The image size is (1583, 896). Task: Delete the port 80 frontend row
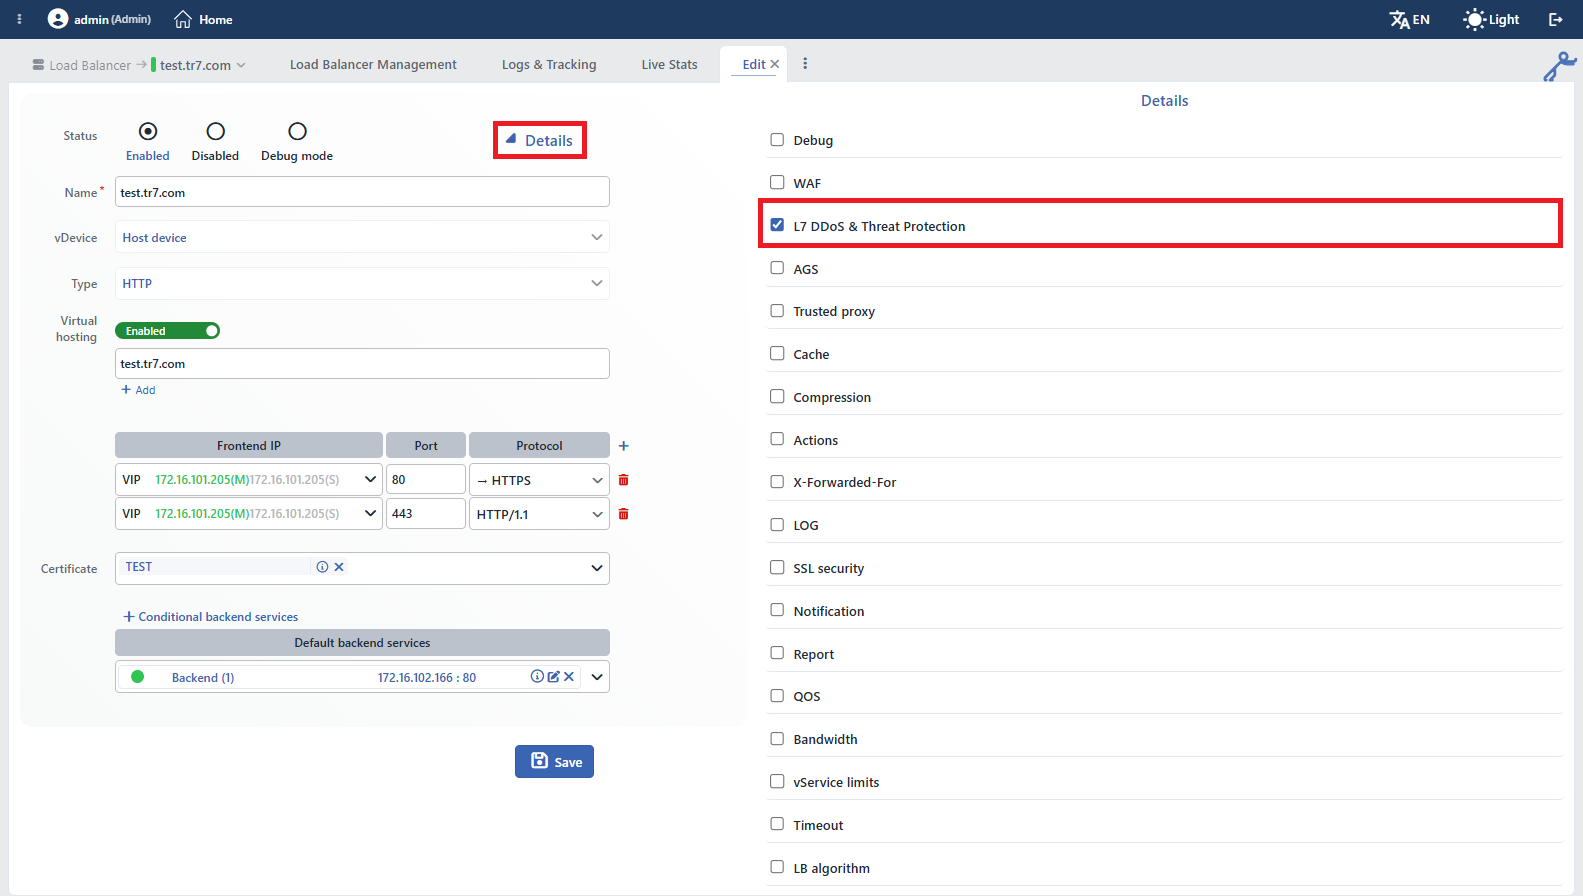tap(624, 480)
